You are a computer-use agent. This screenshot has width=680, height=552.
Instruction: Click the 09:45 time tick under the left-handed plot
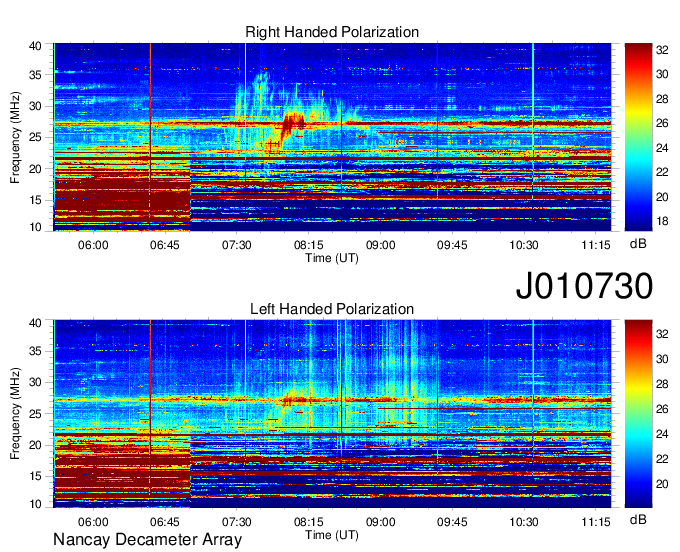pos(452,522)
